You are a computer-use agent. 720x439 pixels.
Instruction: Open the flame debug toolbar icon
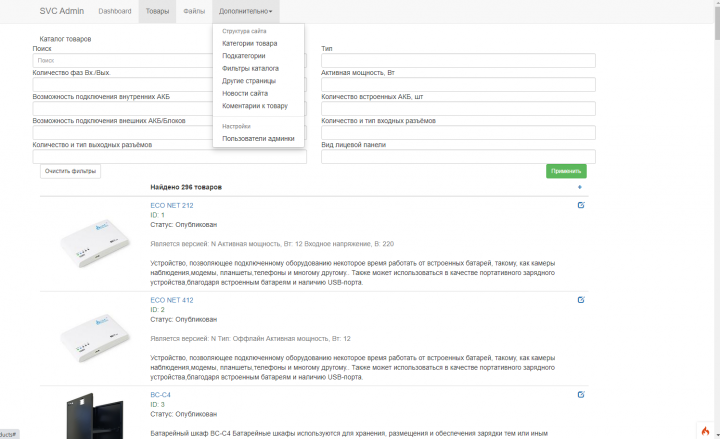[705, 431]
